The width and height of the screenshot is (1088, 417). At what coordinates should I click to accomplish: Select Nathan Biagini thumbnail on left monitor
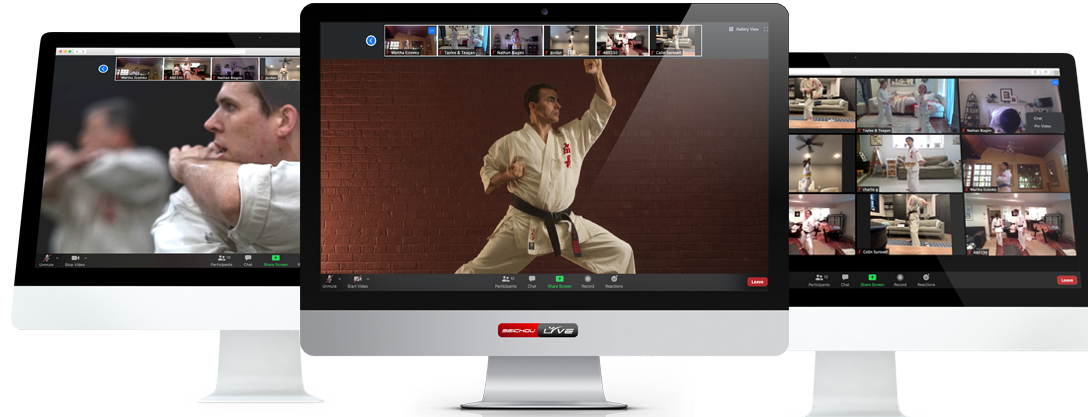point(235,69)
